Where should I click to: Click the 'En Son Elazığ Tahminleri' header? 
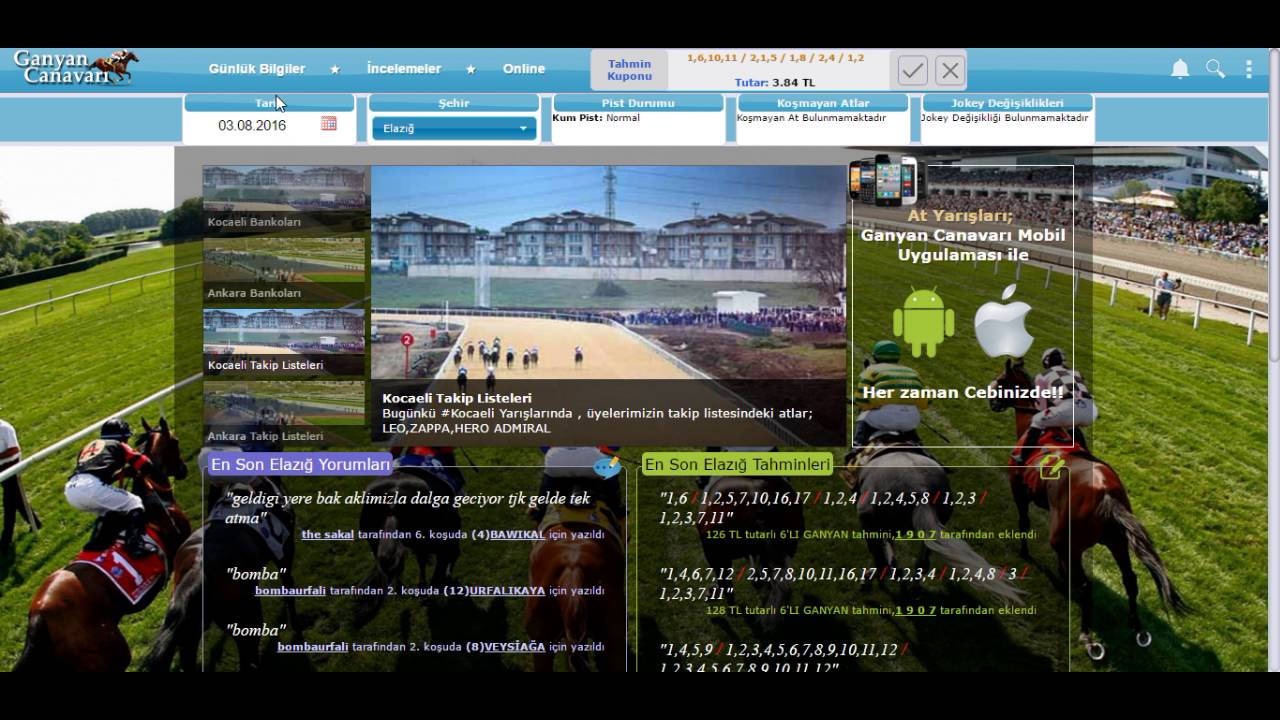736,465
